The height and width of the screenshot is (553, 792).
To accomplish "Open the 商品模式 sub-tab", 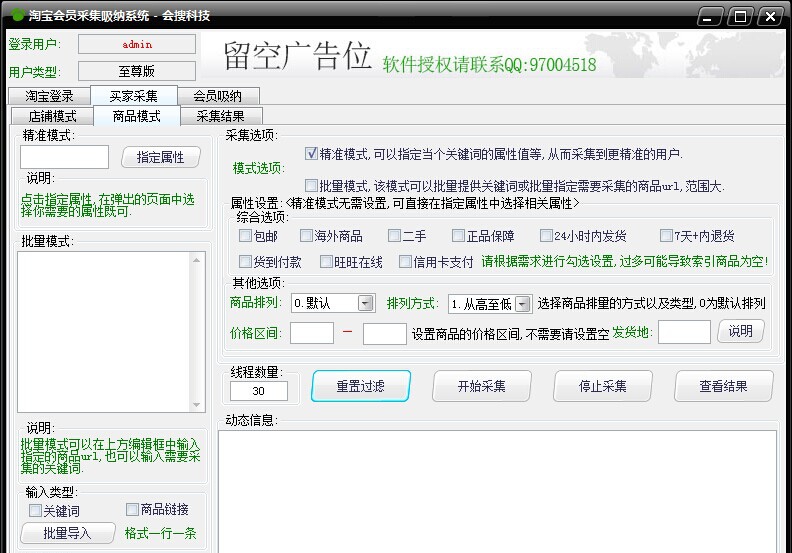I will point(136,116).
